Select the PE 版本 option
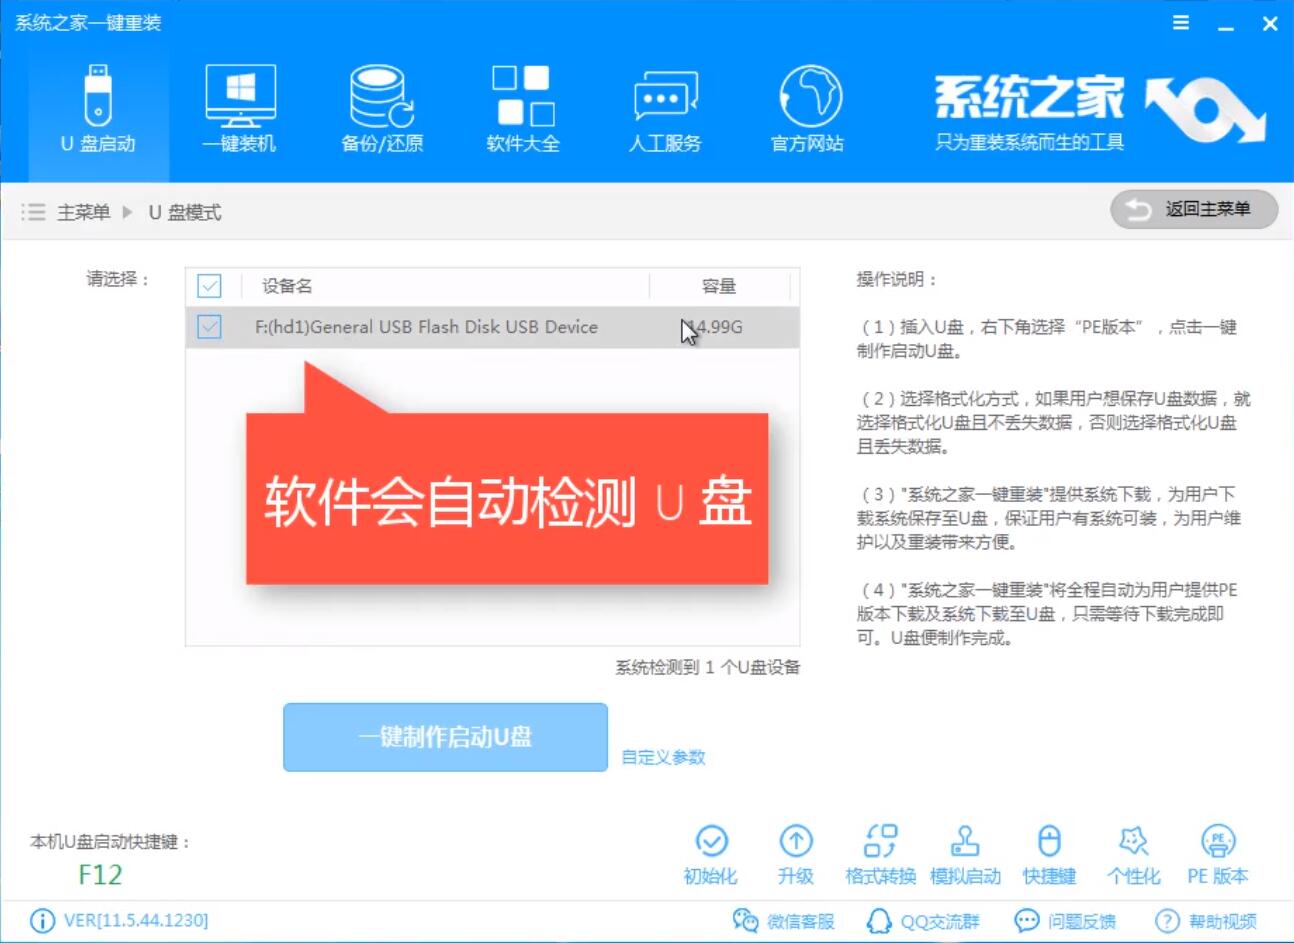Image resolution: width=1294 pixels, height=943 pixels. (x=1218, y=853)
